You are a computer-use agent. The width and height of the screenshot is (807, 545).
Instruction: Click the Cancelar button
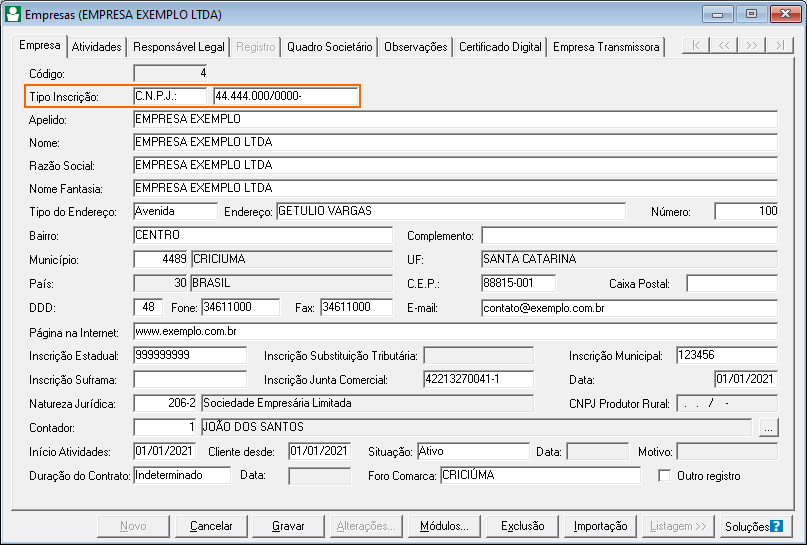211,526
